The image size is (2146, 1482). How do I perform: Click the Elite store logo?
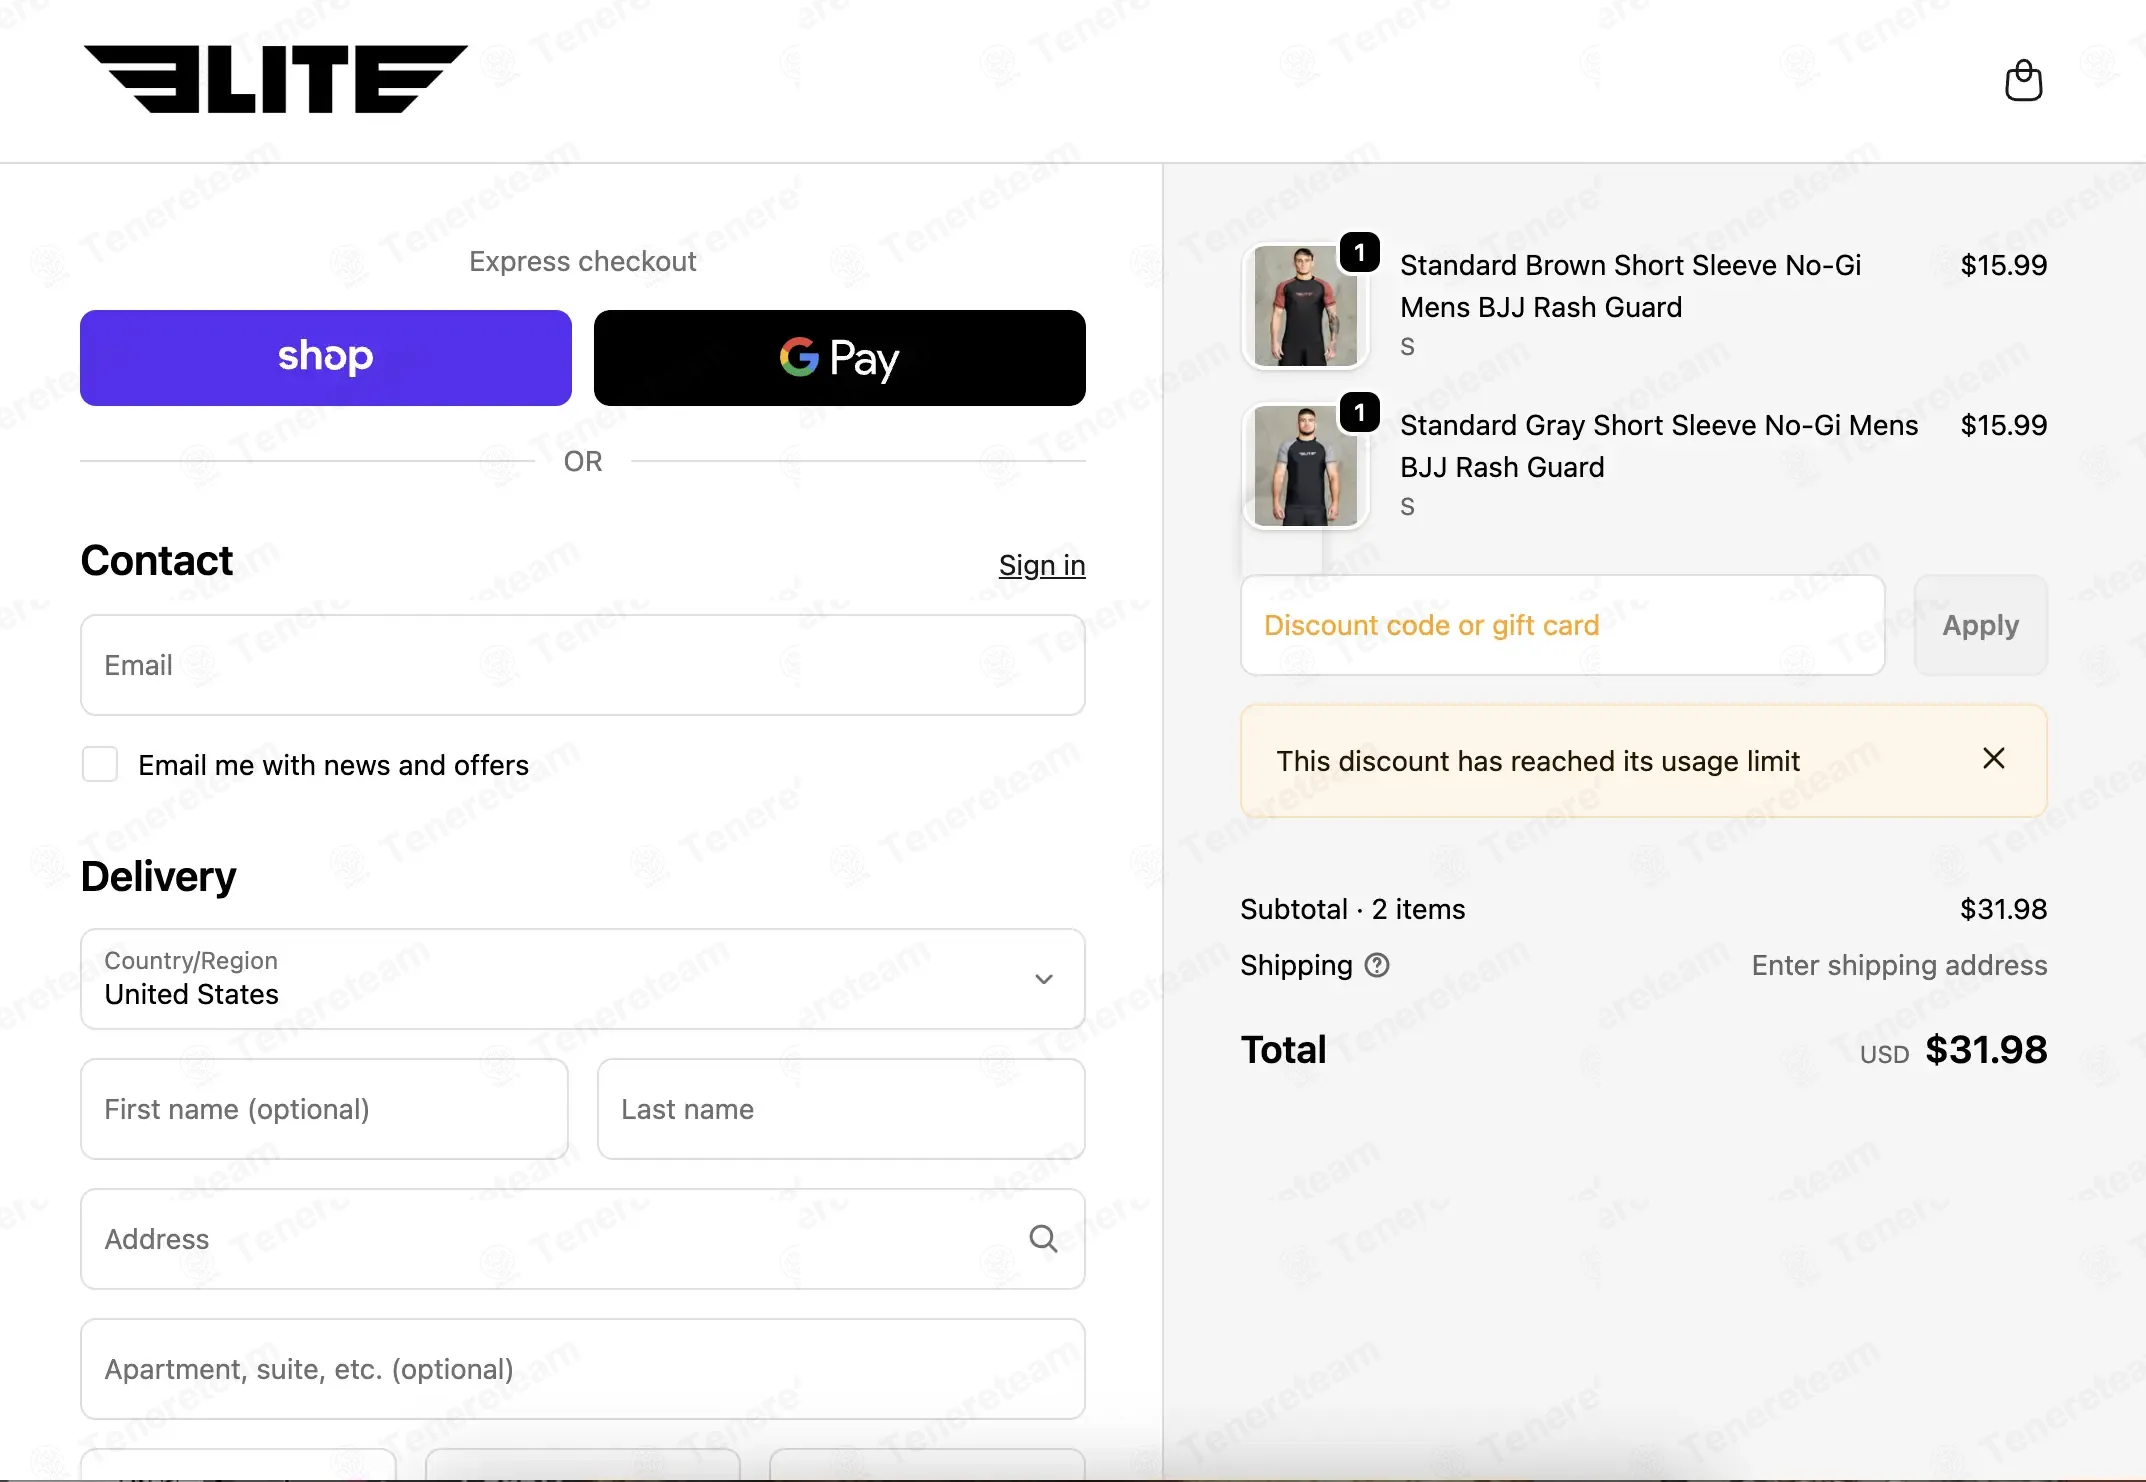[x=276, y=79]
